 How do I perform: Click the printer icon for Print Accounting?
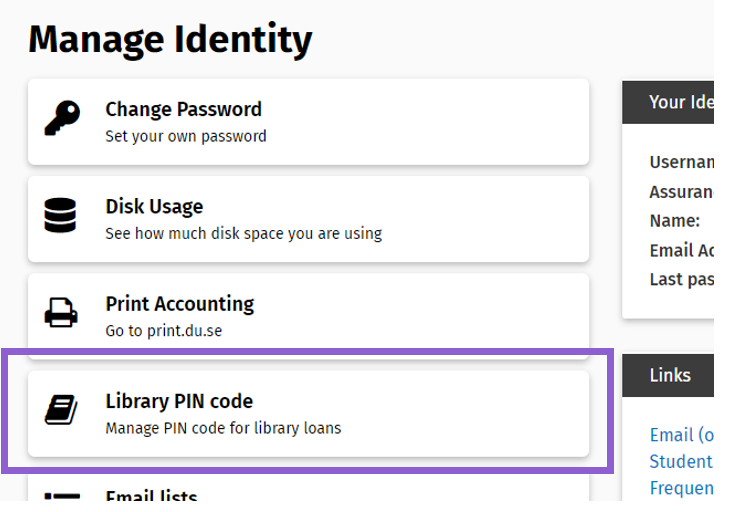tap(61, 313)
